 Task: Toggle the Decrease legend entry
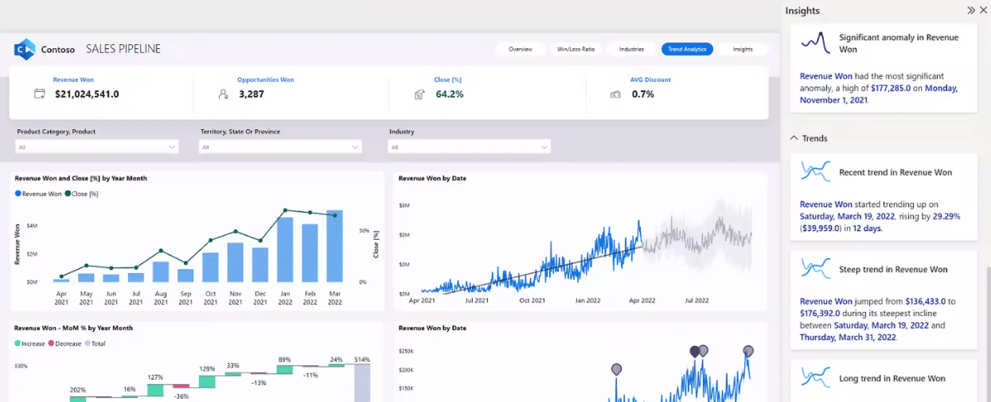coord(64,343)
